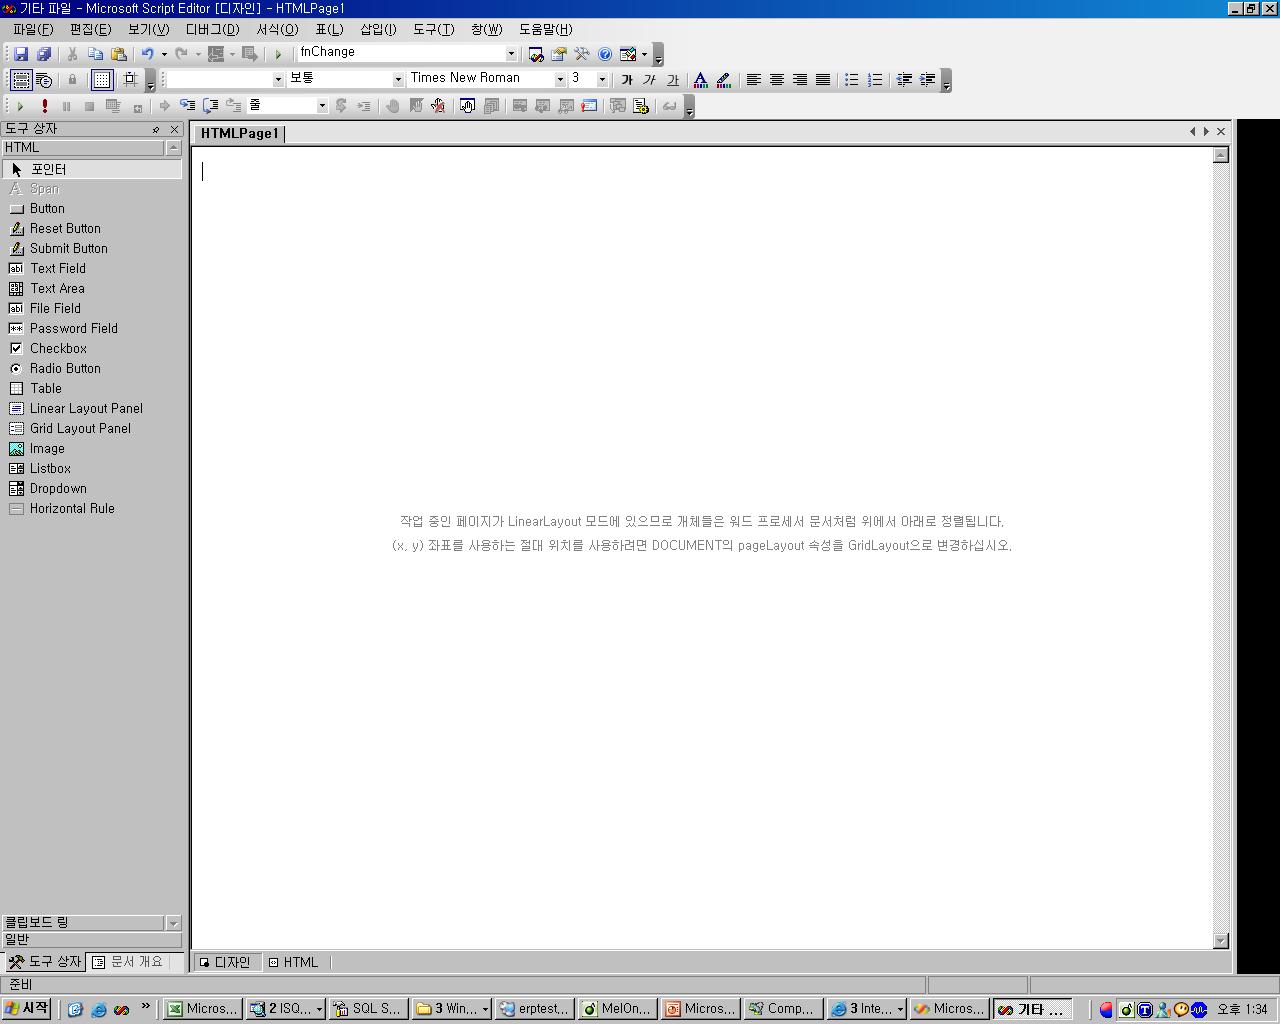Click the Undo arrow icon
Screen dimensions: 1280x1024
click(x=147, y=54)
